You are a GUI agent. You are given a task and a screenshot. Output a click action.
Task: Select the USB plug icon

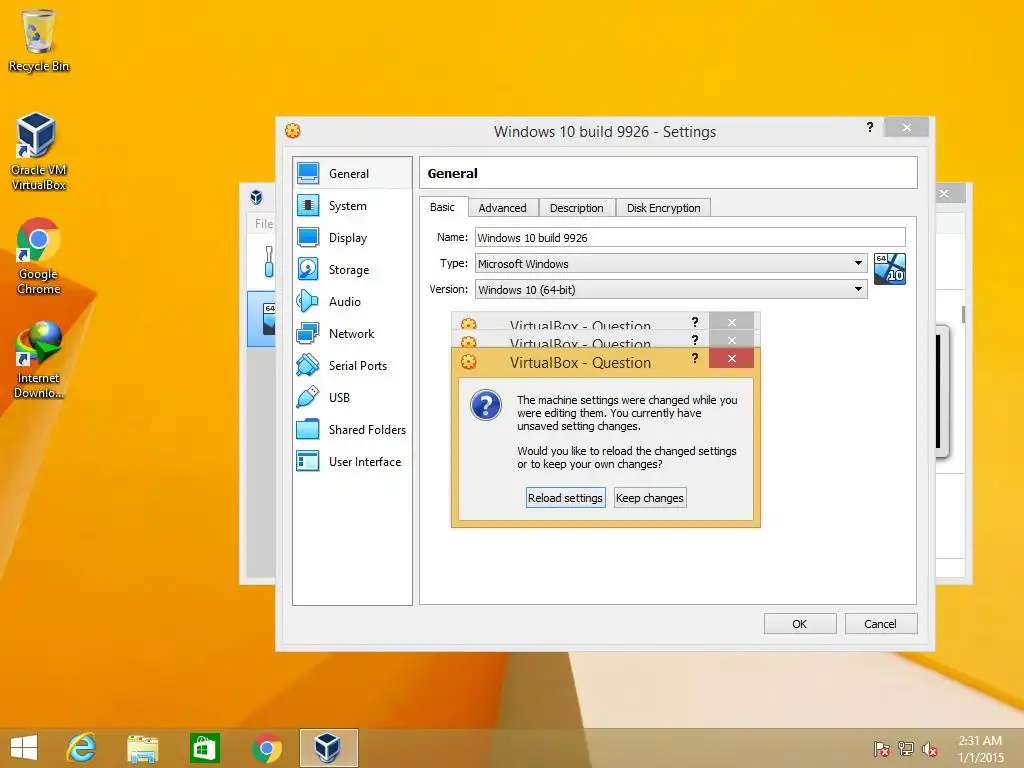coord(308,397)
